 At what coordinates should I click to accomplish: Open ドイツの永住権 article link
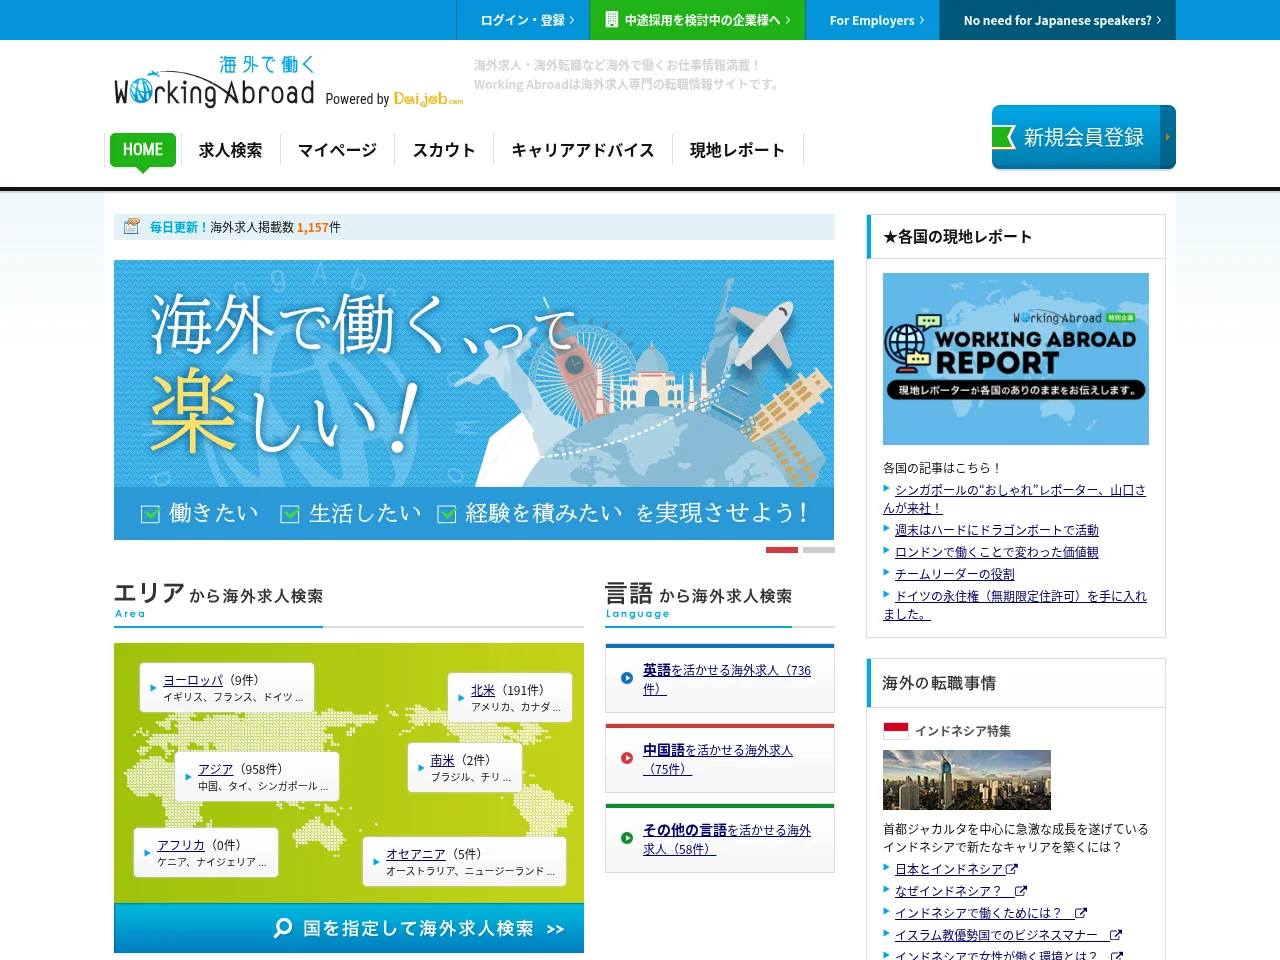tap(1015, 605)
